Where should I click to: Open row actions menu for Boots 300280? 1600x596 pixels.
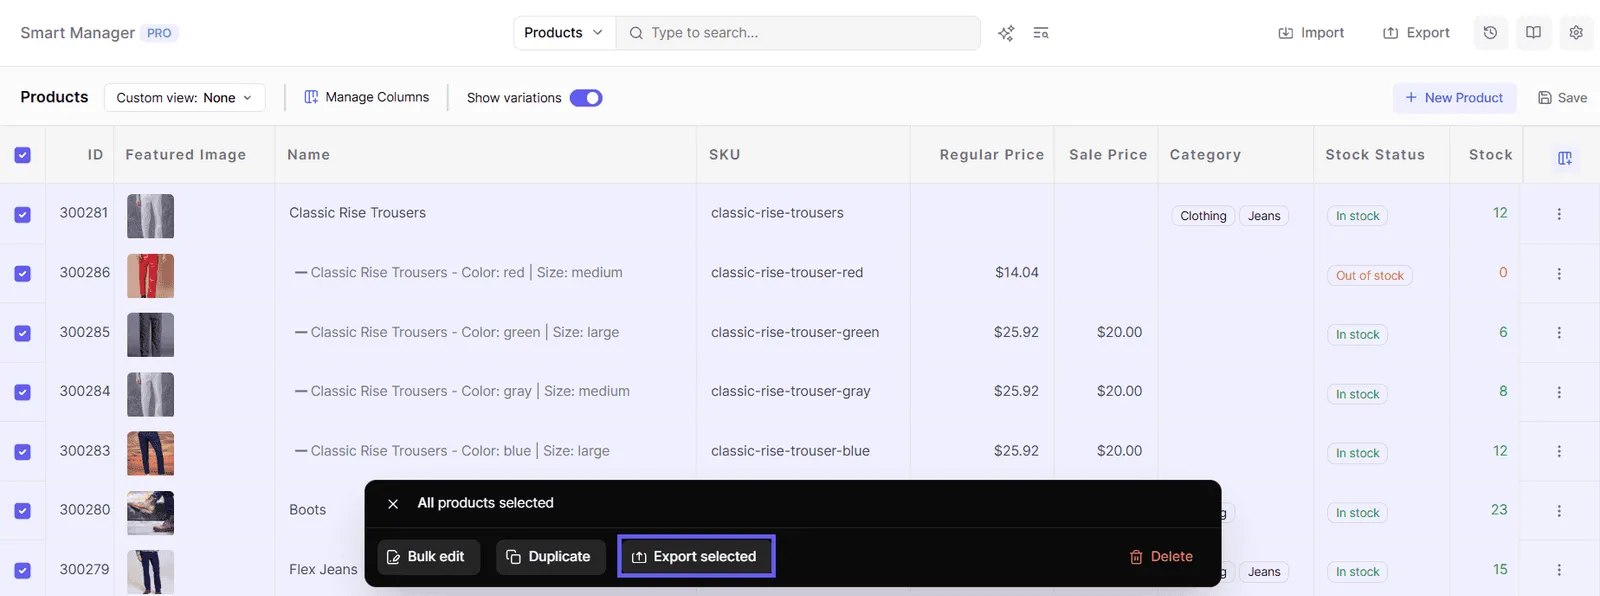point(1559,511)
